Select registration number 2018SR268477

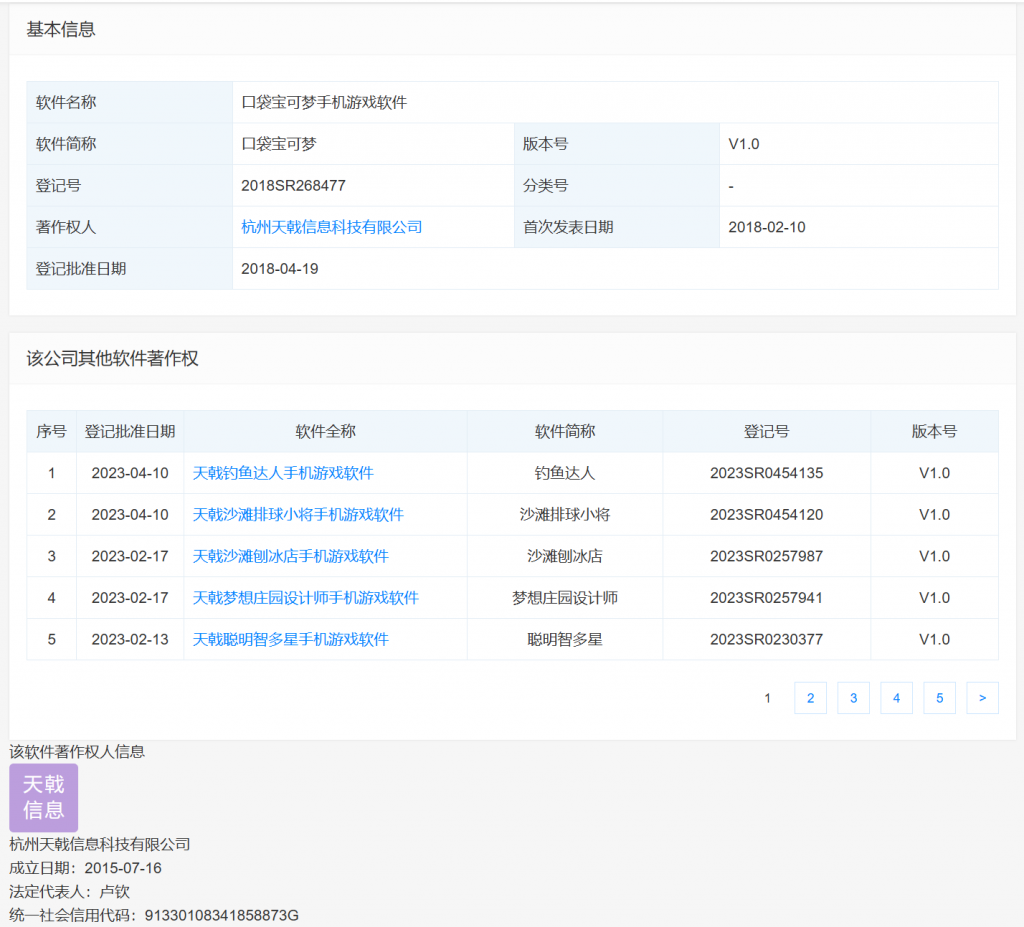tap(293, 186)
